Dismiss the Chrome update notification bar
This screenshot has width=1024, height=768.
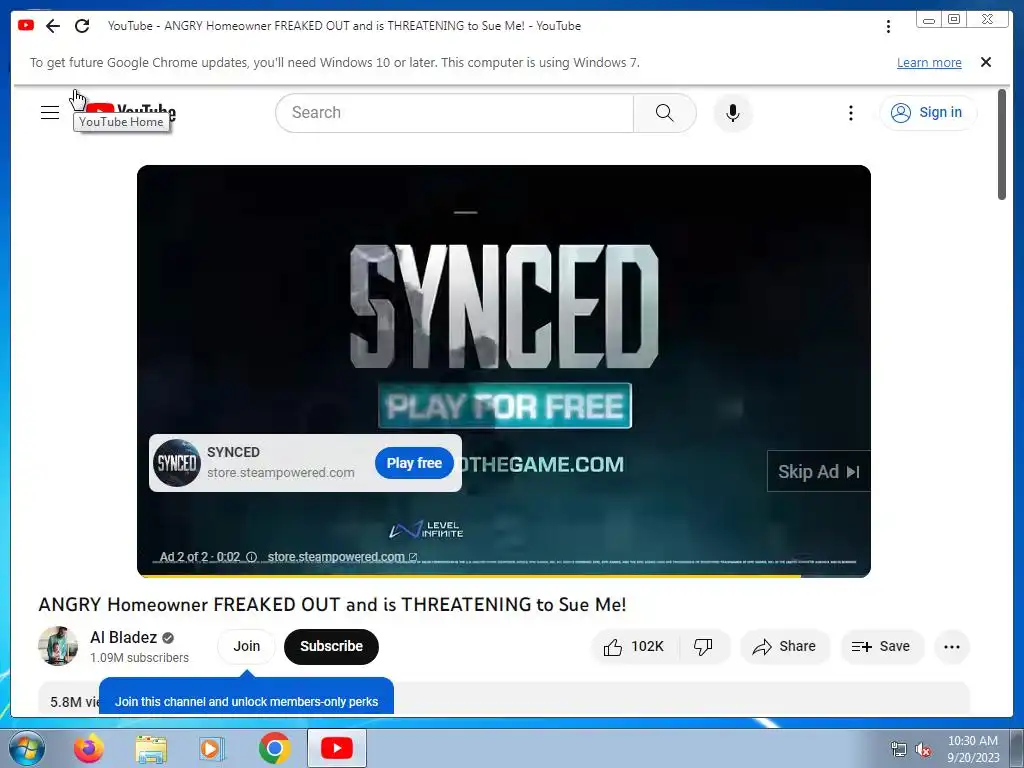point(986,62)
